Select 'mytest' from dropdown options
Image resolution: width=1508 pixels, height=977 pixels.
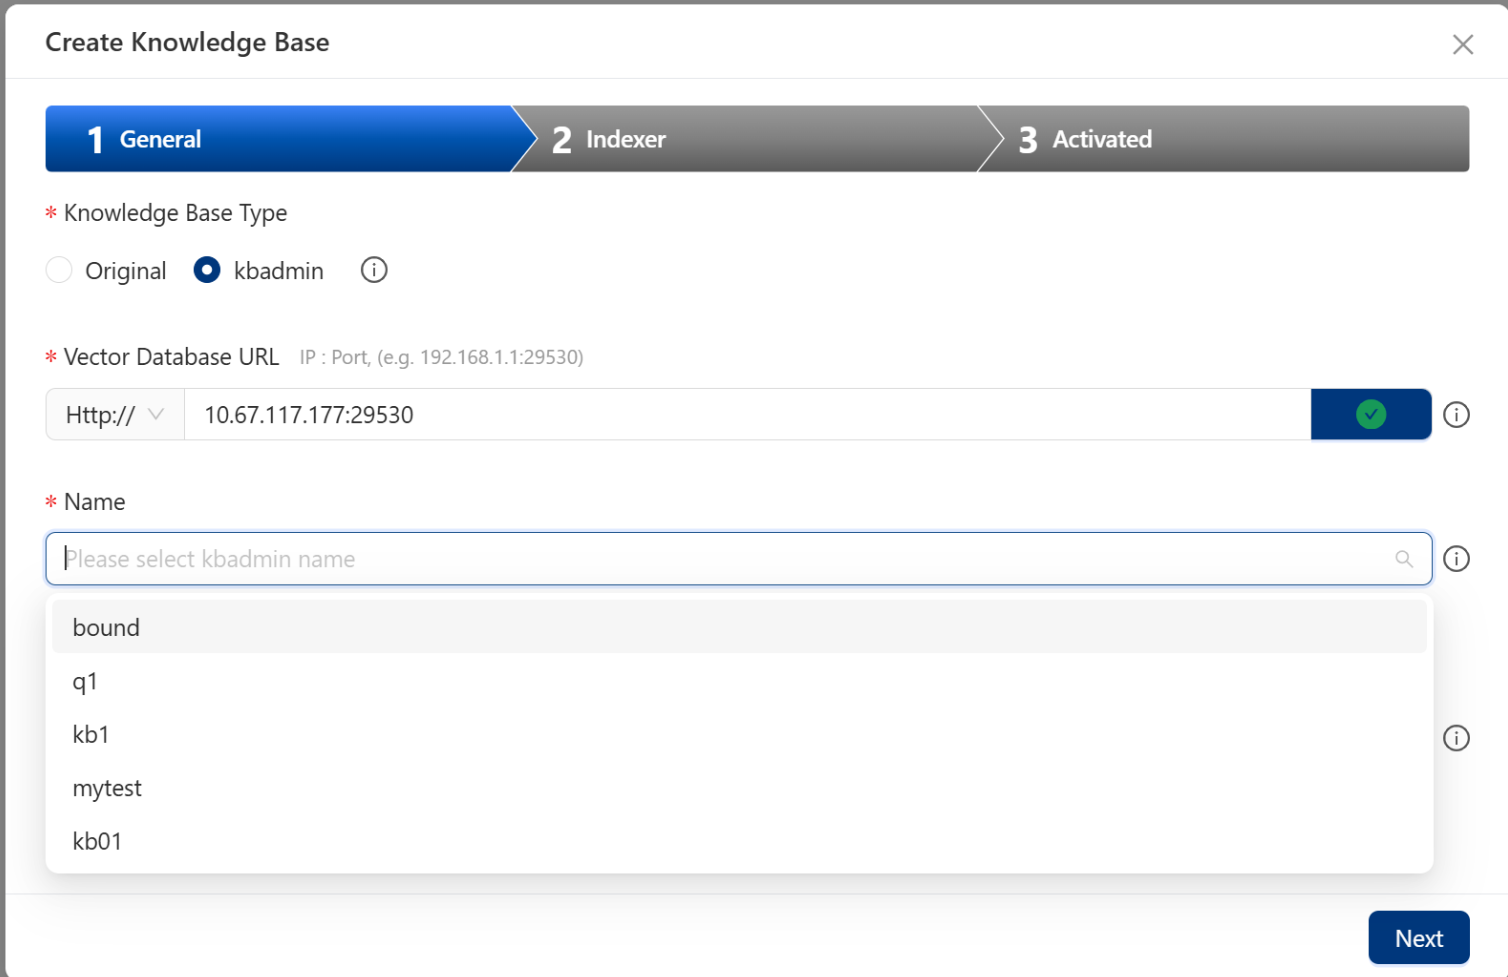tap(107, 789)
